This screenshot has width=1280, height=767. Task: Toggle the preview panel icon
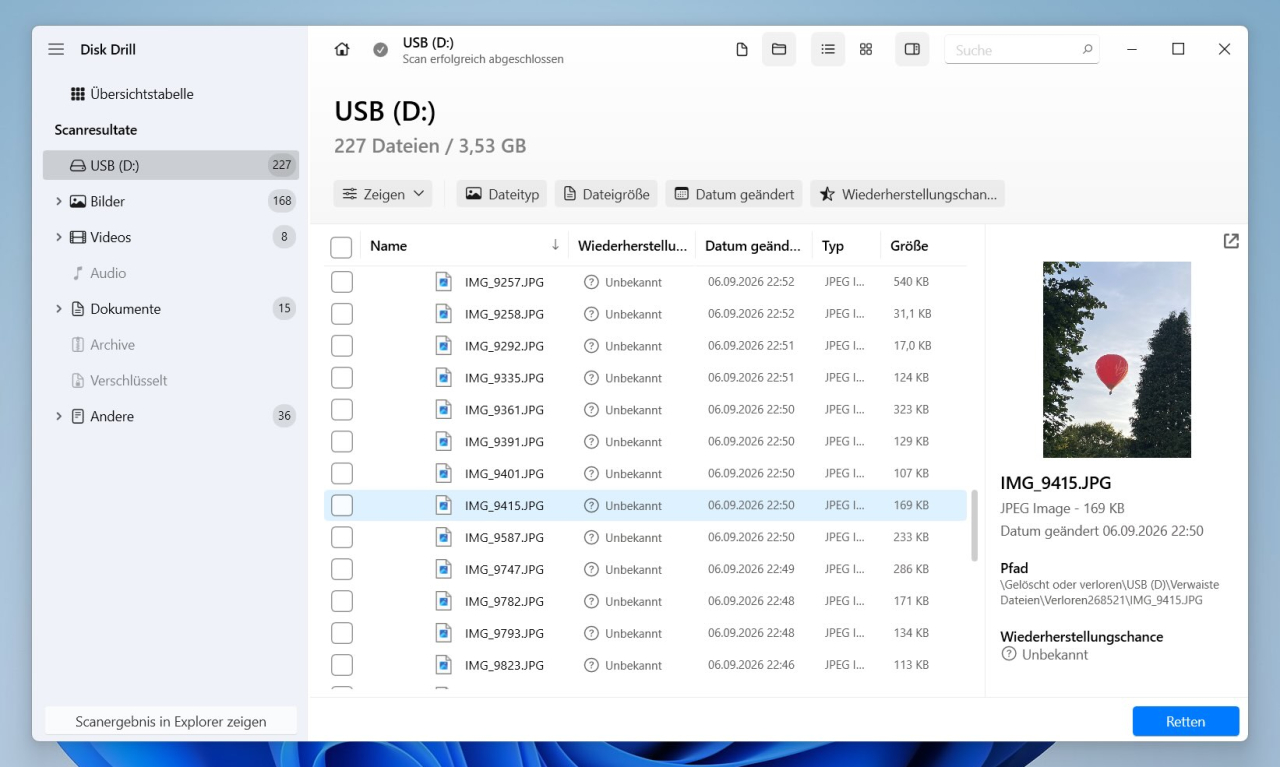tap(912, 49)
